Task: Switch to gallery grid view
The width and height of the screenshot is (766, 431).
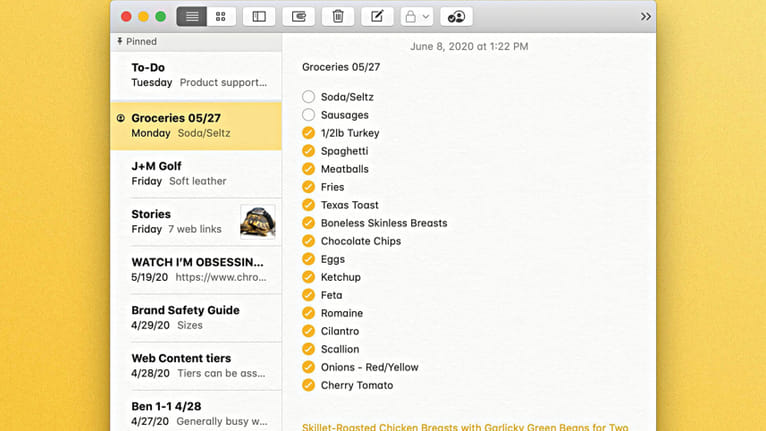Action: 221,17
